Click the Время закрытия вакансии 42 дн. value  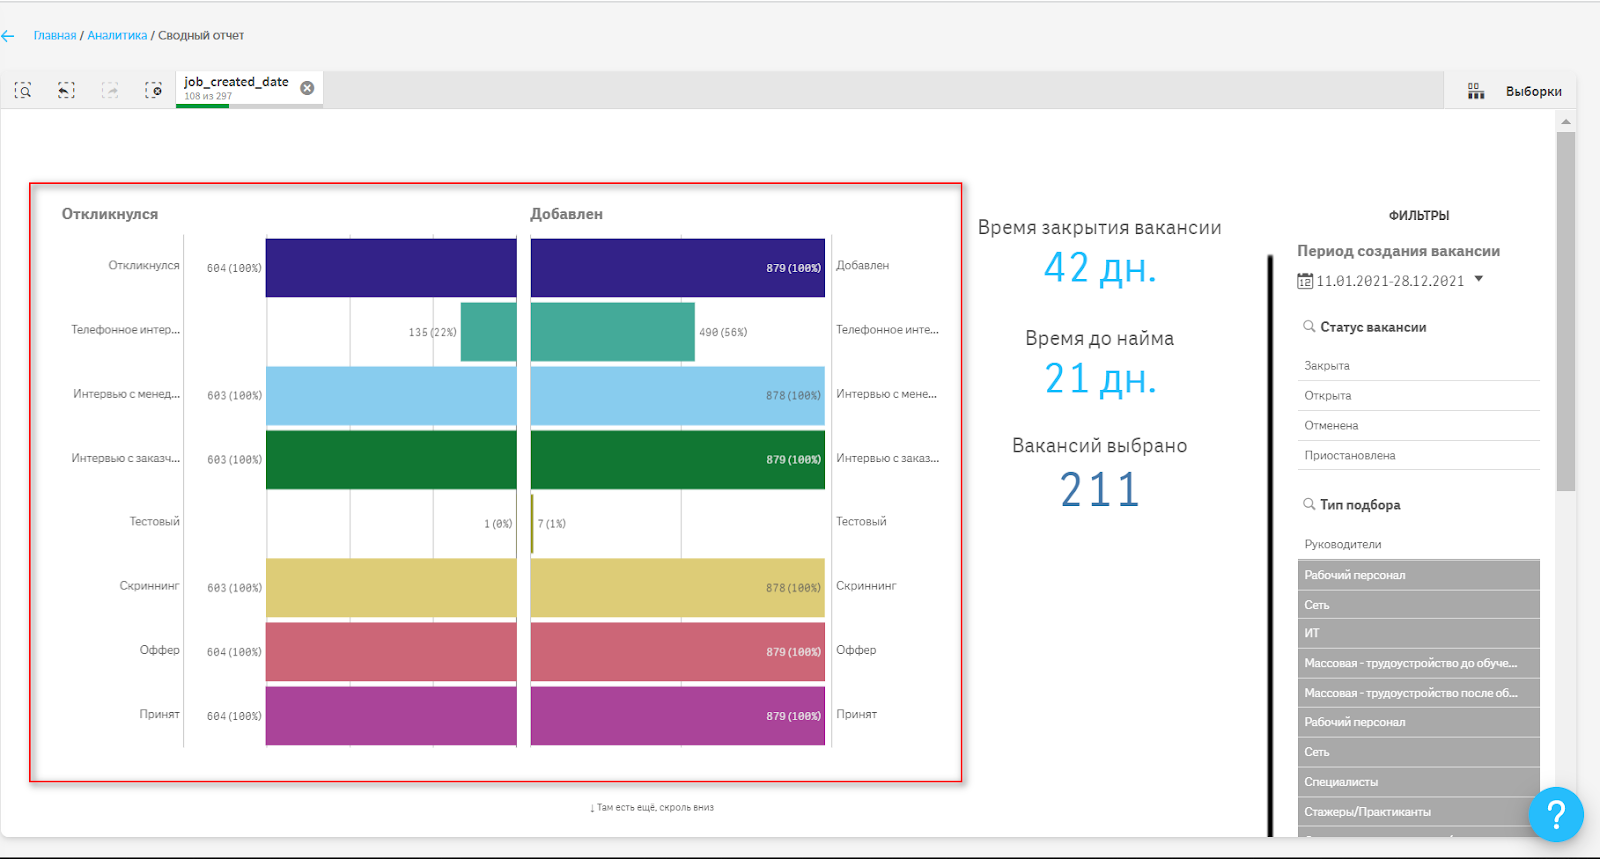[x=1100, y=268]
